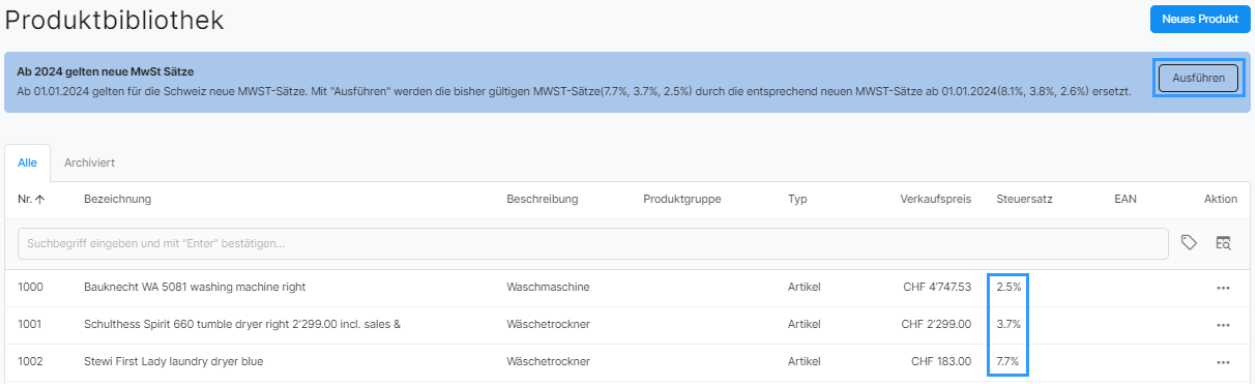This screenshot has width=1255, height=384.
Task: Open the Stewi First Lady product row
Action: (x=627, y=362)
